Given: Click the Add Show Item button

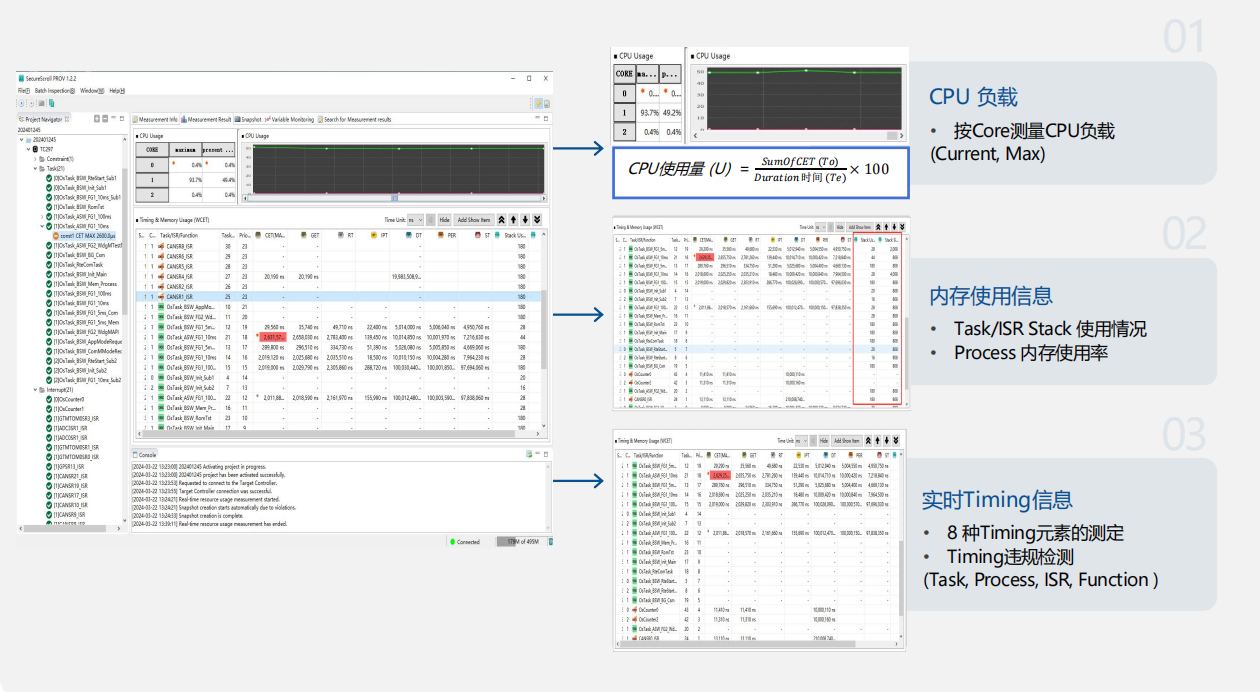Looking at the screenshot, I should pyautogui.click(x=473, y=220).
